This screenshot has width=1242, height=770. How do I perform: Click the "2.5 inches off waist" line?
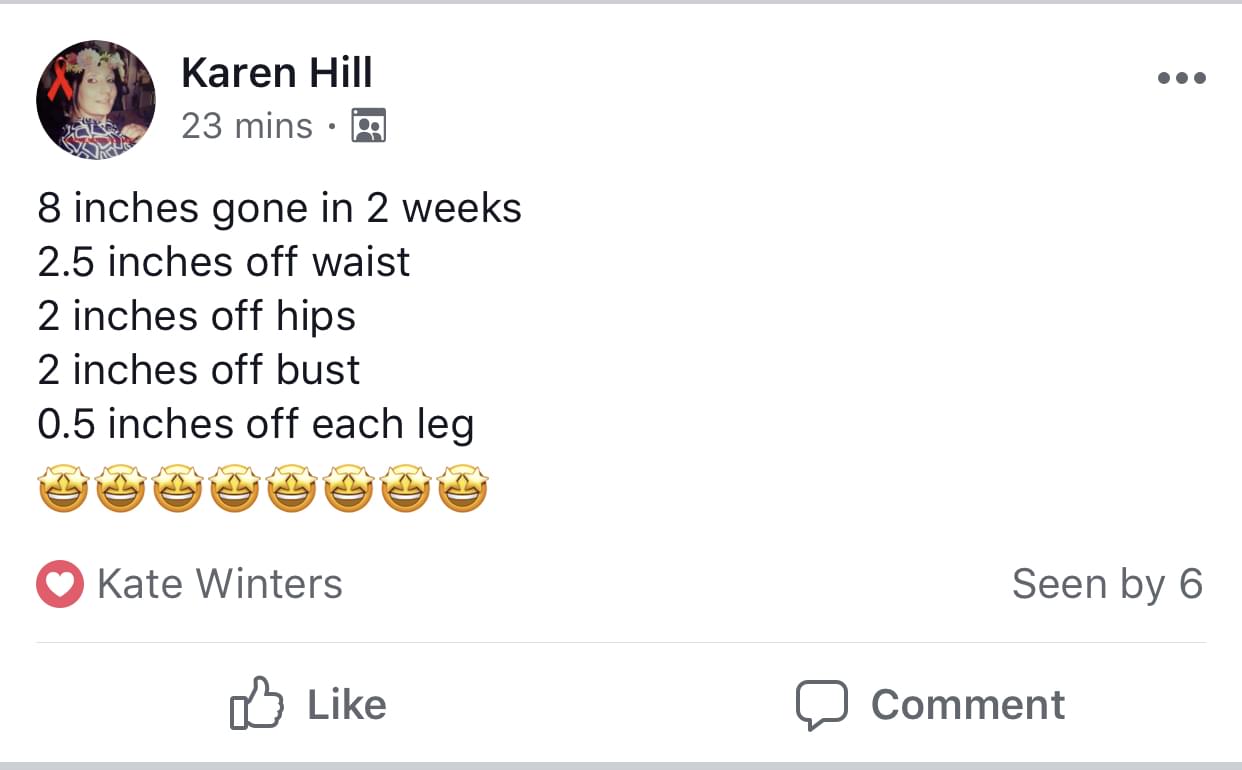click(x=224, y=262)
